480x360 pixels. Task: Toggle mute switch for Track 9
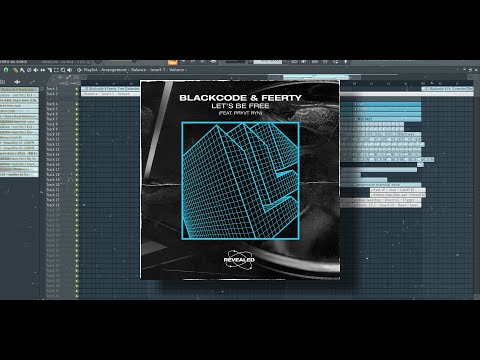(x=77, y=129)
